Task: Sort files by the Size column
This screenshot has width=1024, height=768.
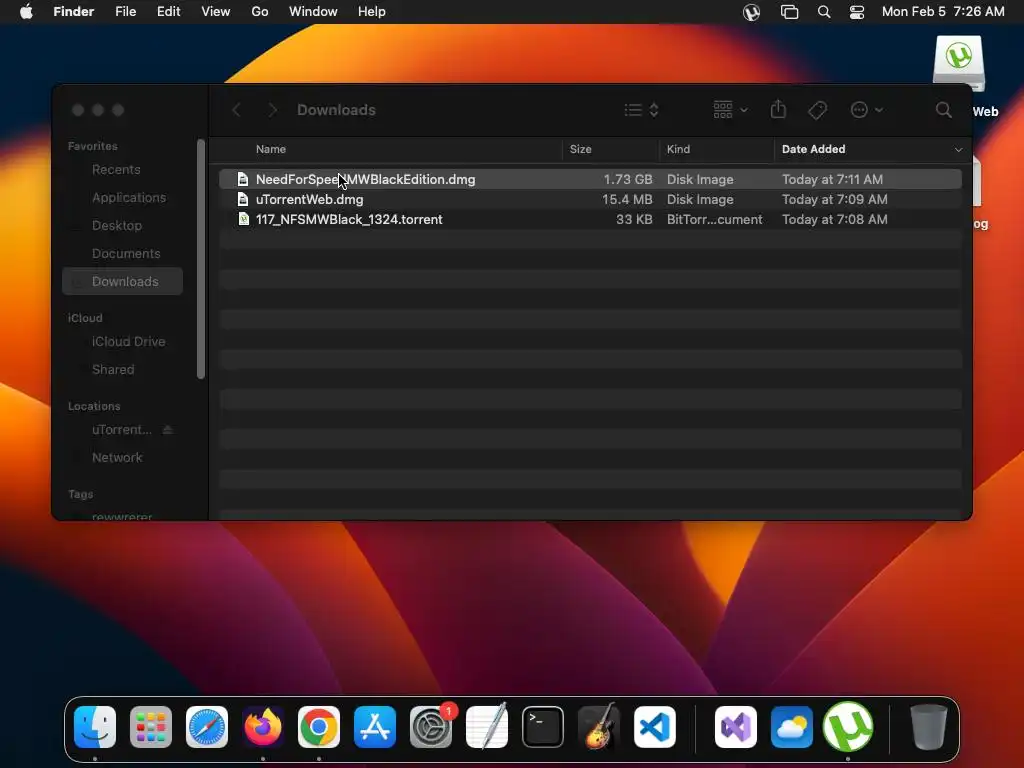Action: click(581, 150)
